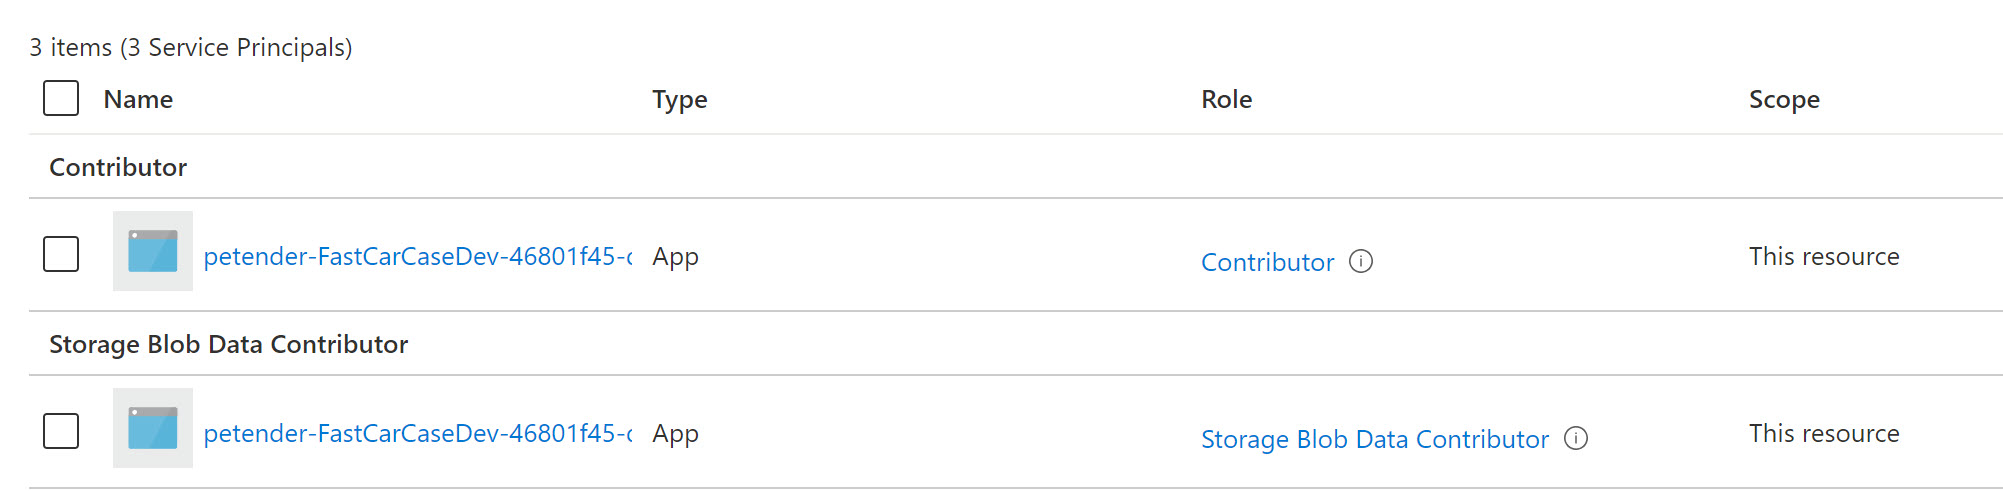Click 'This resource' scope in Storage Blob row
This screenshot has height=491, width=2003.
pyautogui.click(x=1823, y=434)
